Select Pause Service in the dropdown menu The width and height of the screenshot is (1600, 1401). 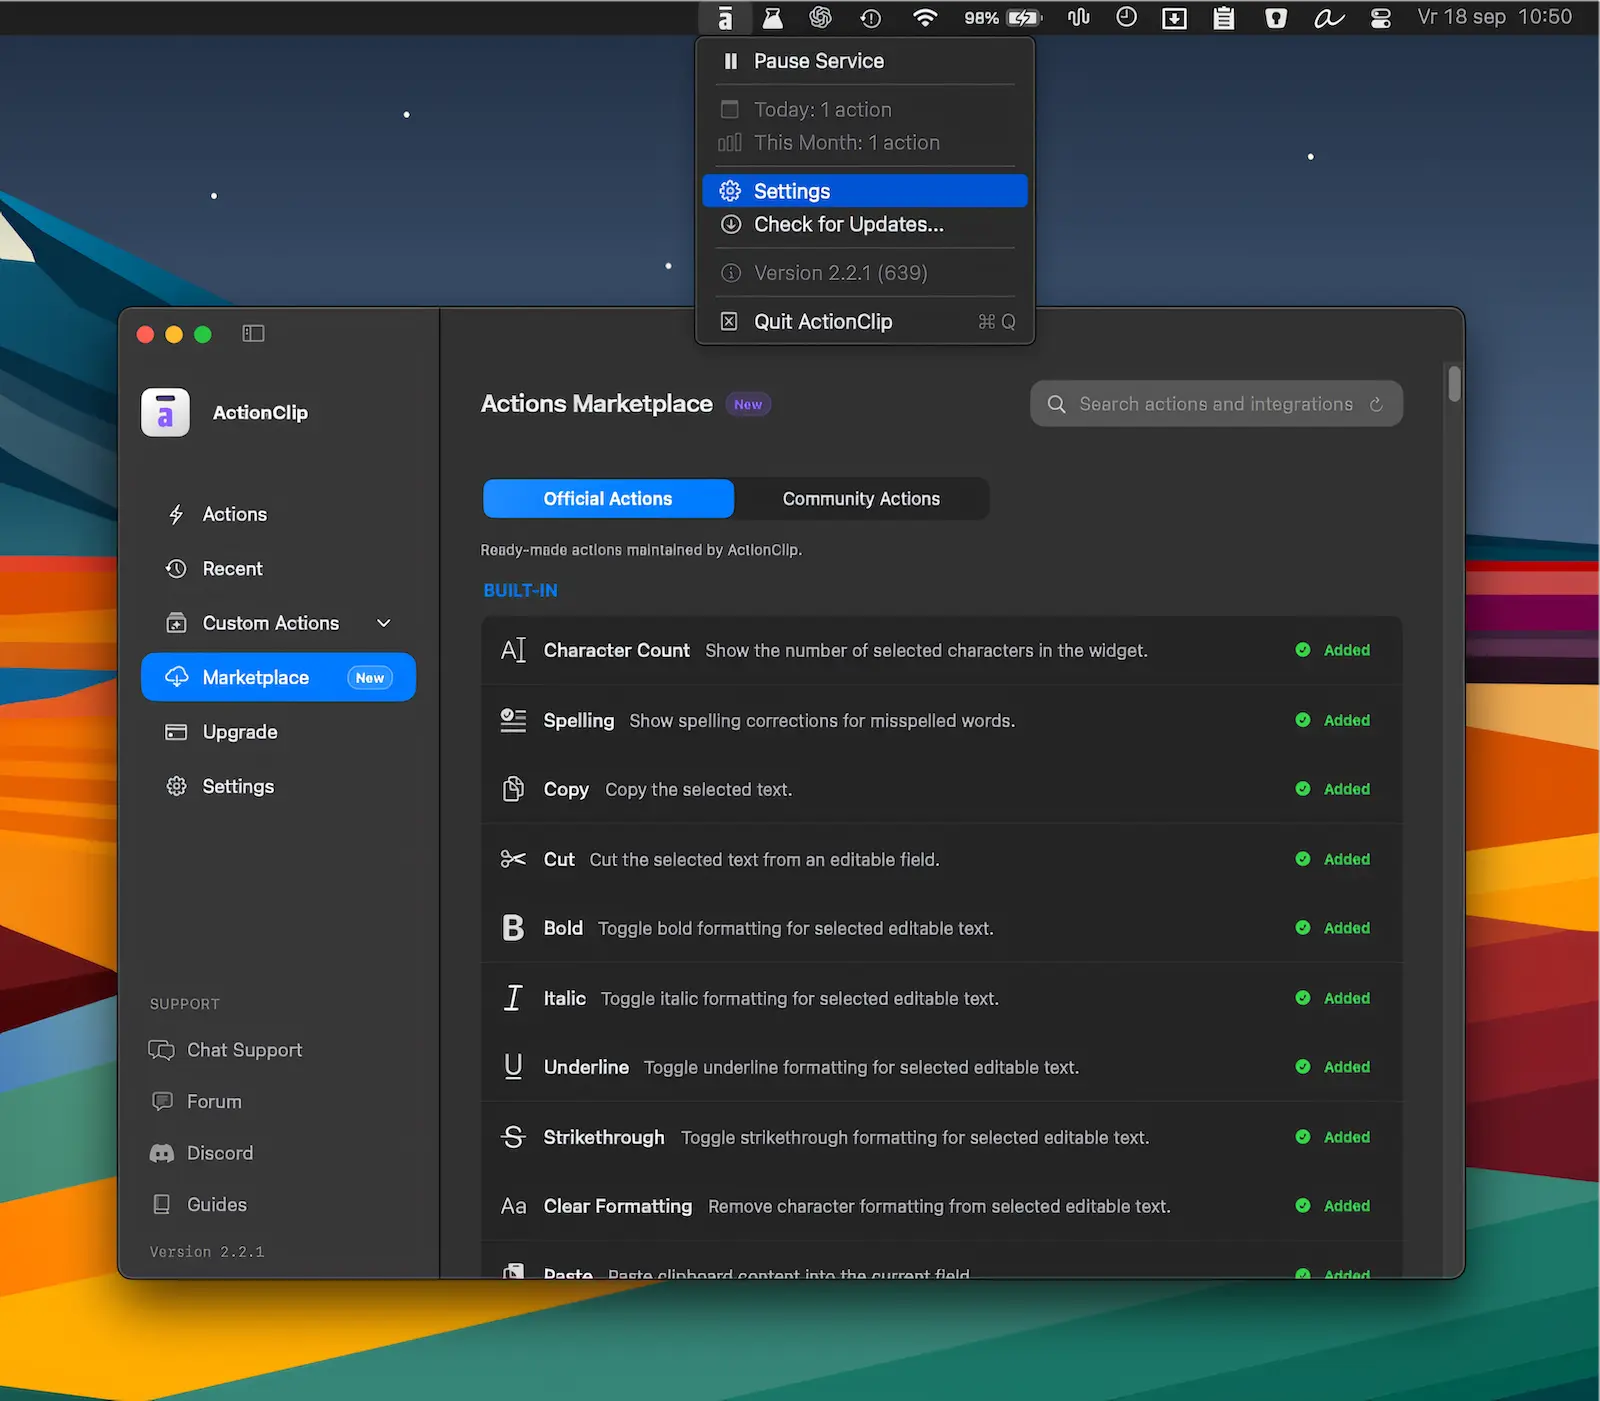tap(865, 61)
